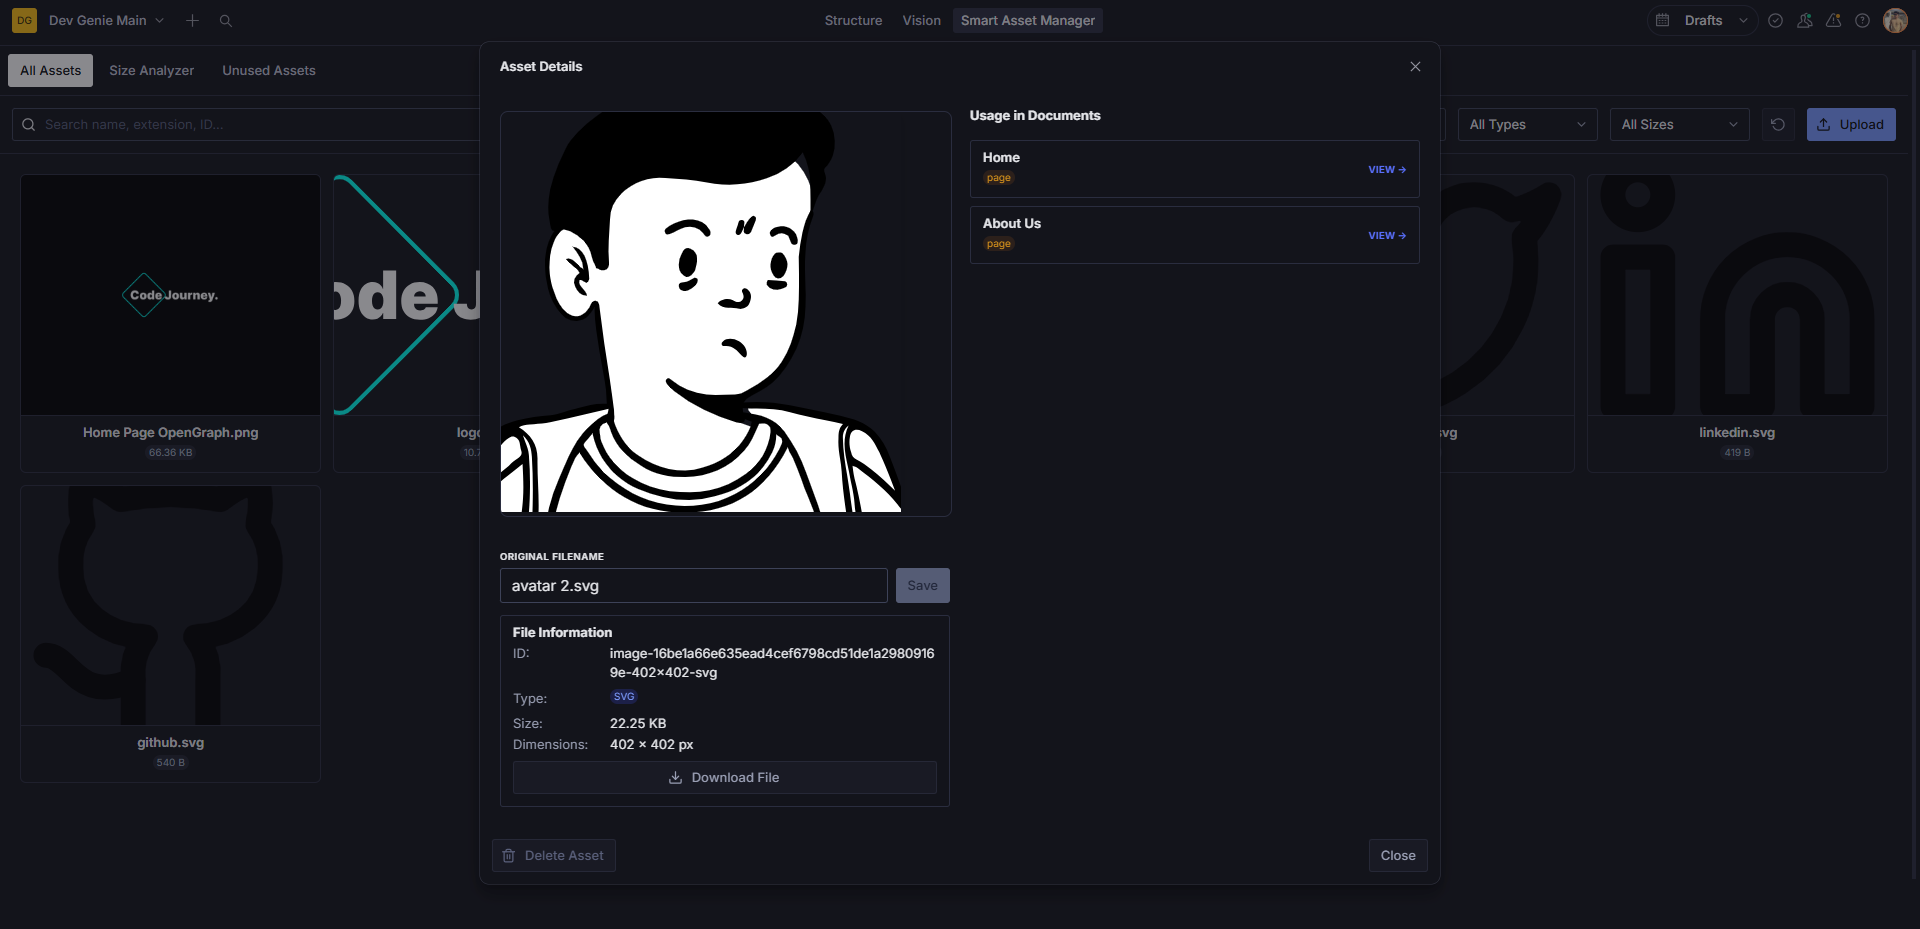Open the user avatar menu
The width and height of the screenshot is (1920, 929).
tap(1895, 20)
